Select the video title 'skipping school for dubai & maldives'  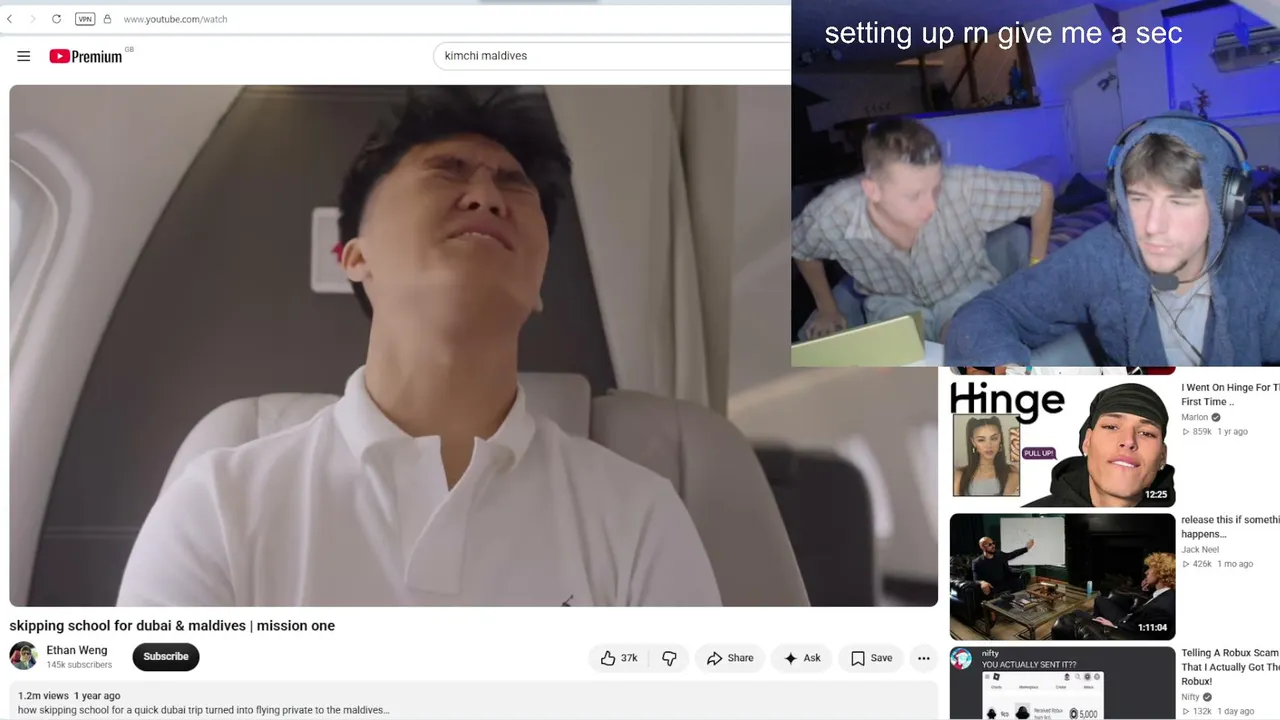[x=172, y=626]
